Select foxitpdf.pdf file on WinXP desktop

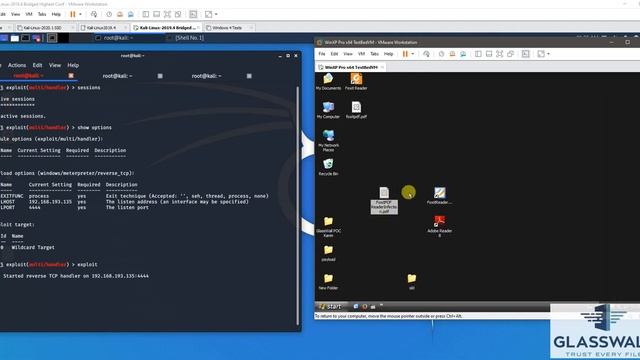356,110
